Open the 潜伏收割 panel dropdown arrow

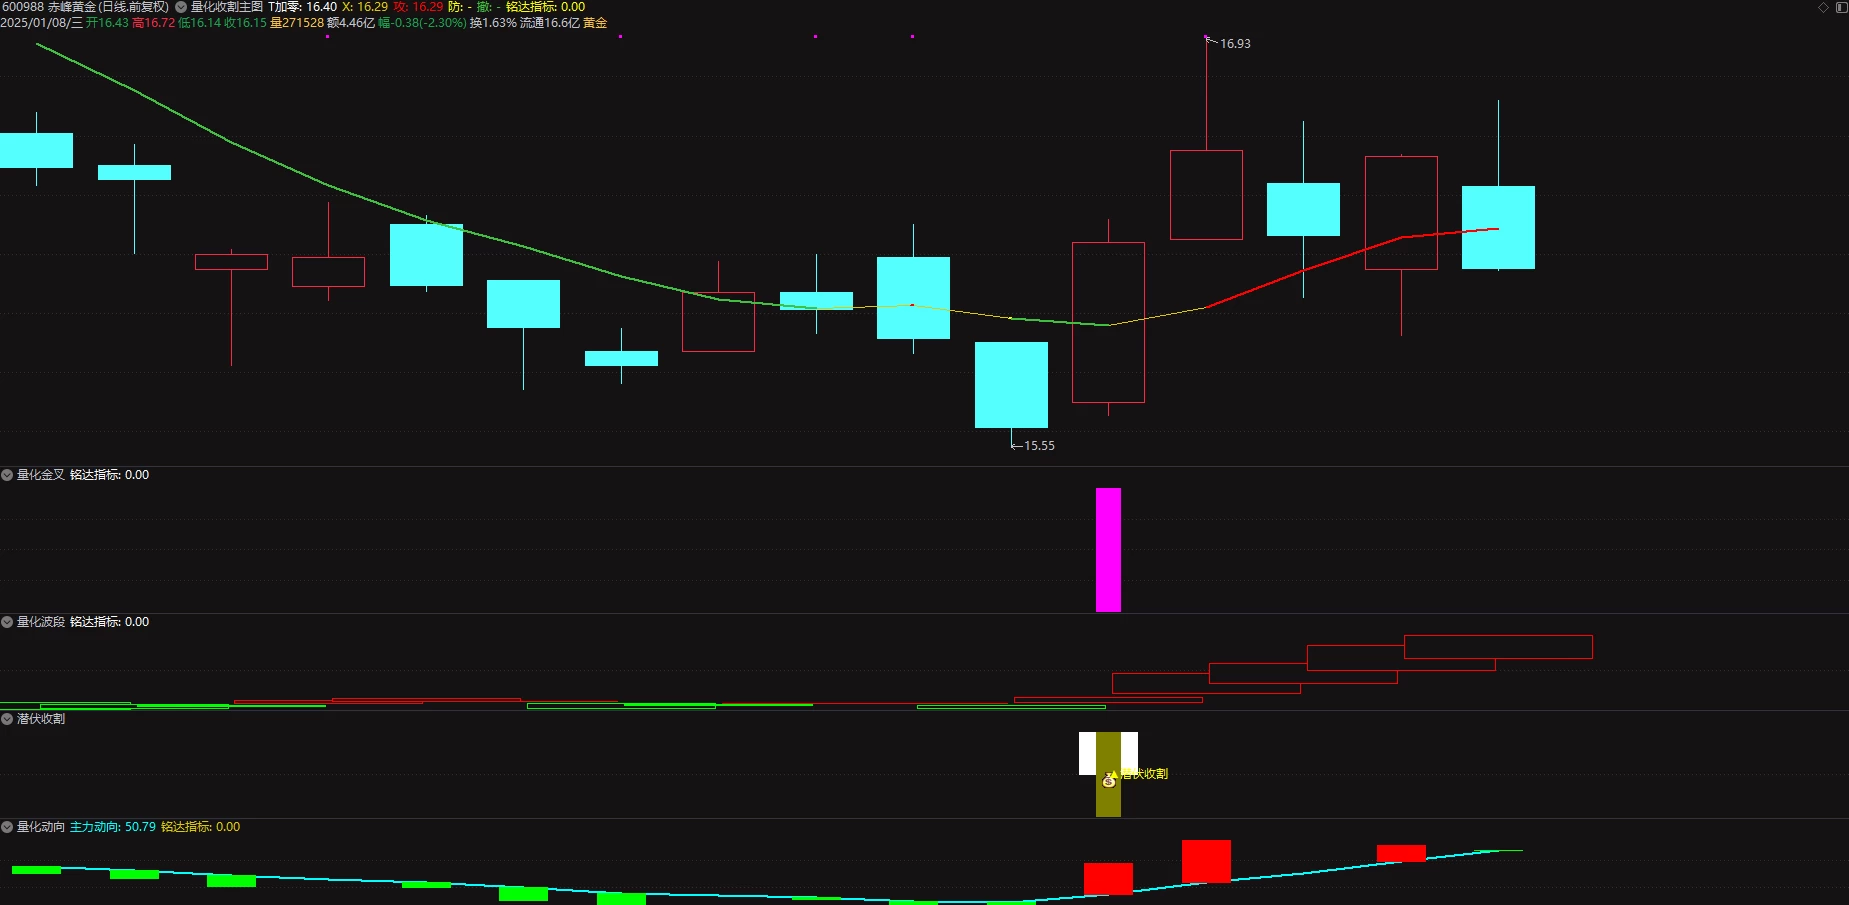click(7, 719)
